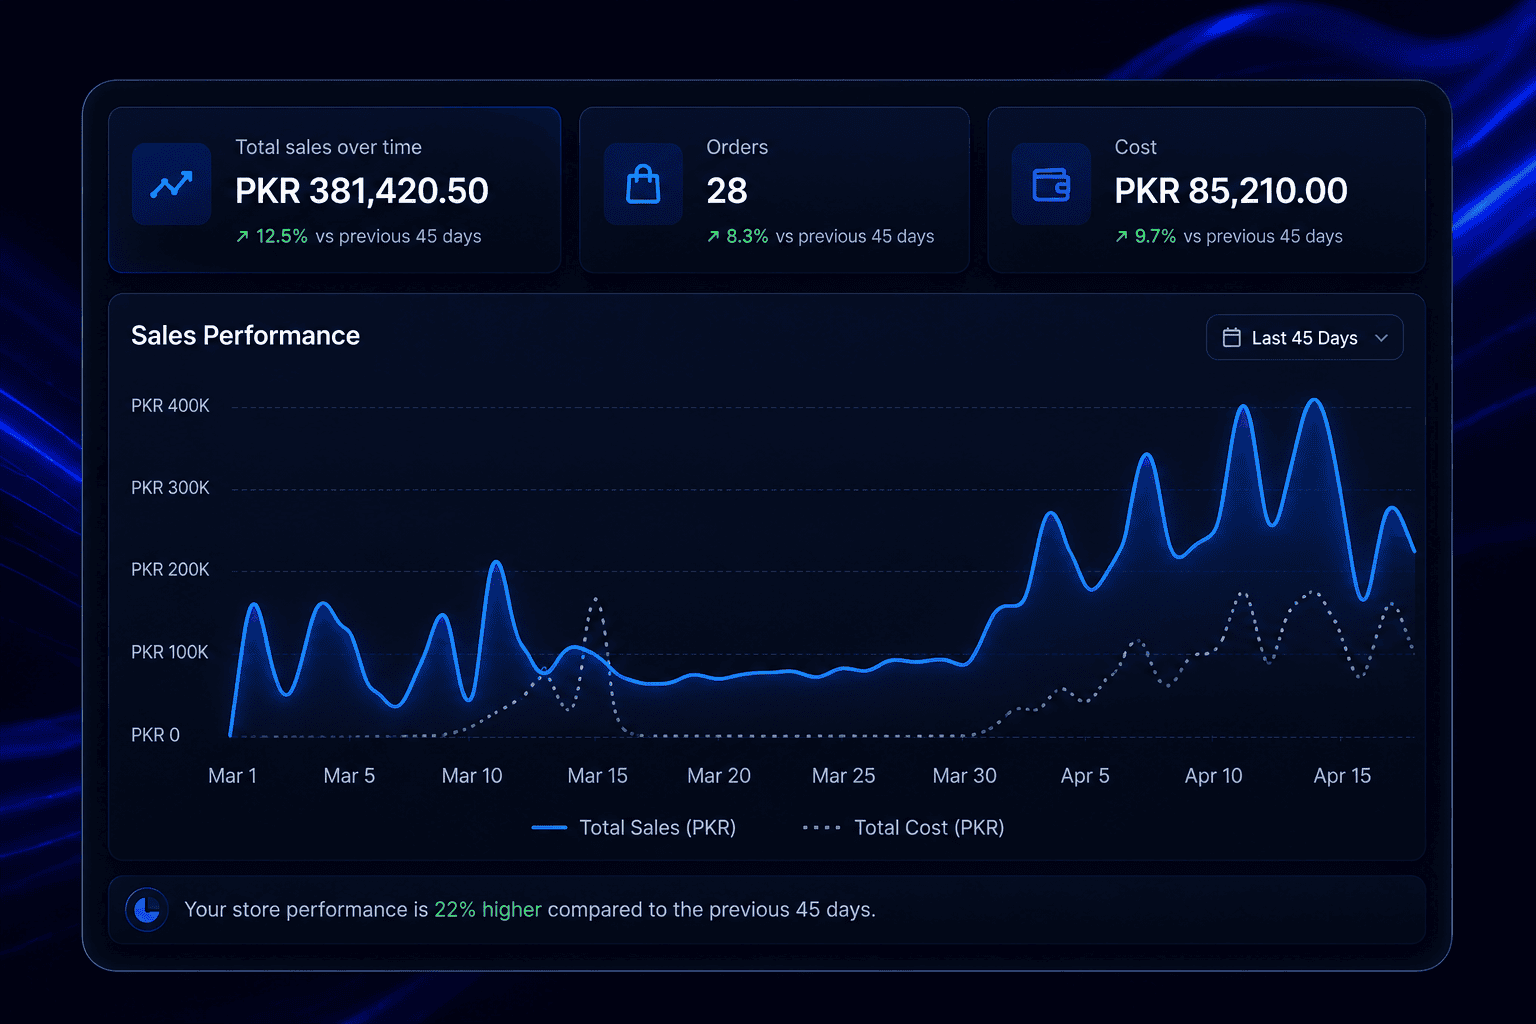Click the dotted Total Cost legend line

[821, 828]
